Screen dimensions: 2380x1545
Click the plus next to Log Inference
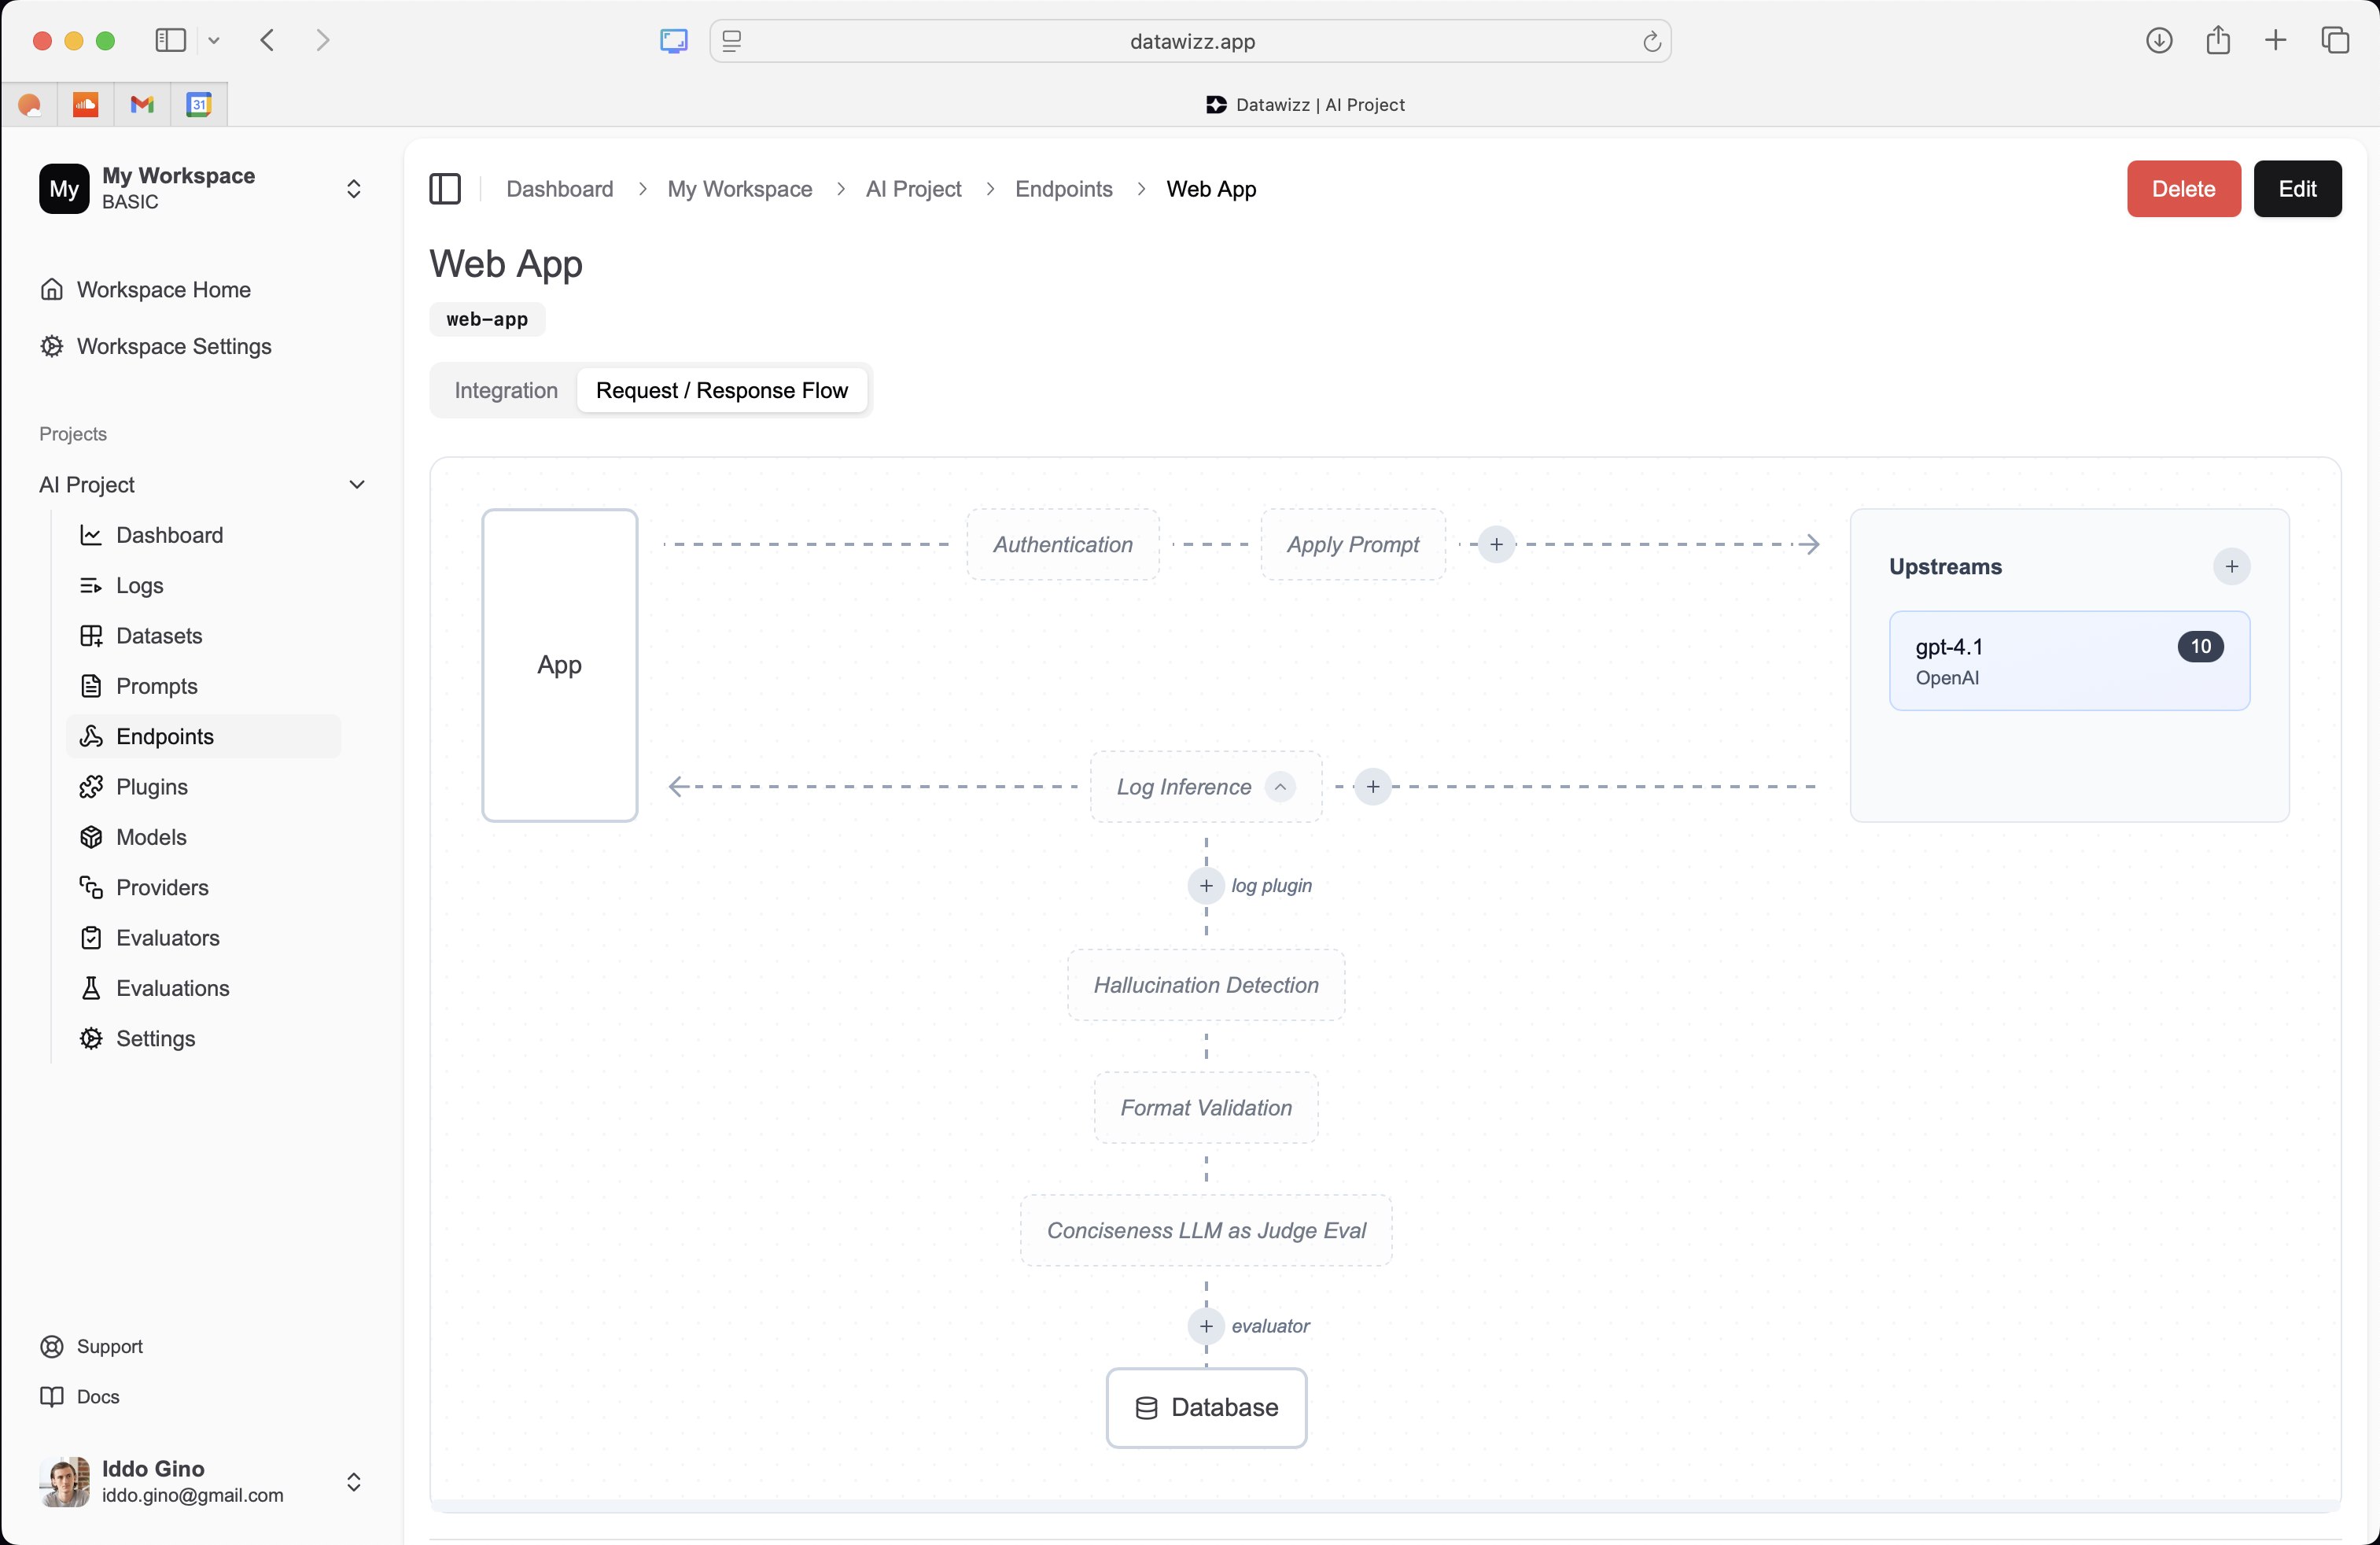[1373, 787]
